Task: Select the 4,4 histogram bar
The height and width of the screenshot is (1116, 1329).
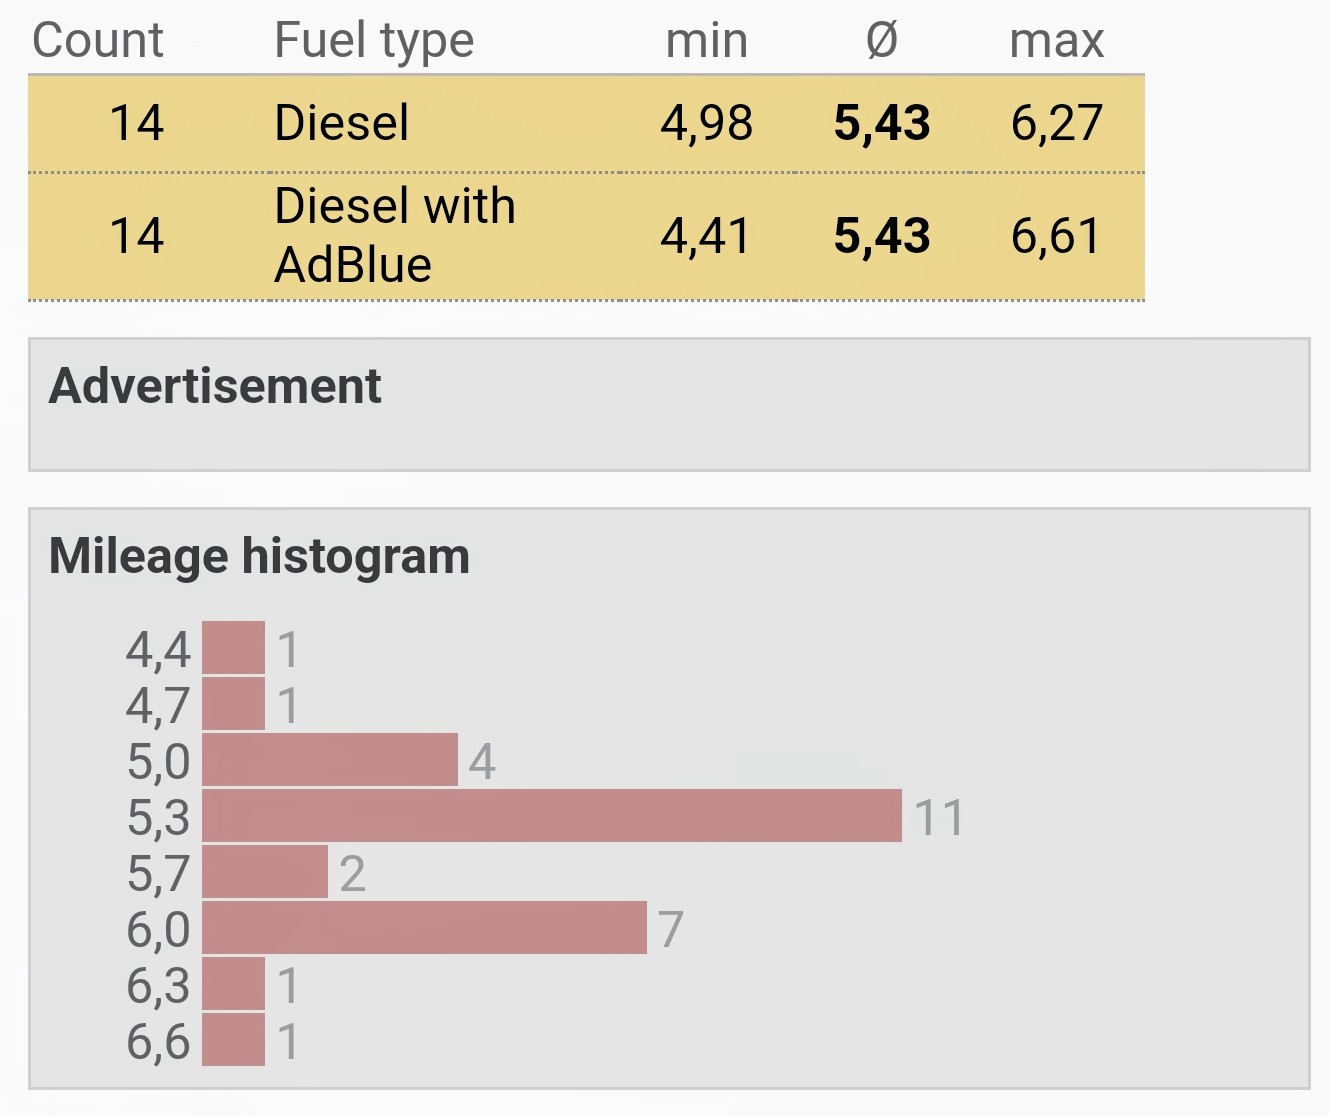Action: tap(233, 647)
